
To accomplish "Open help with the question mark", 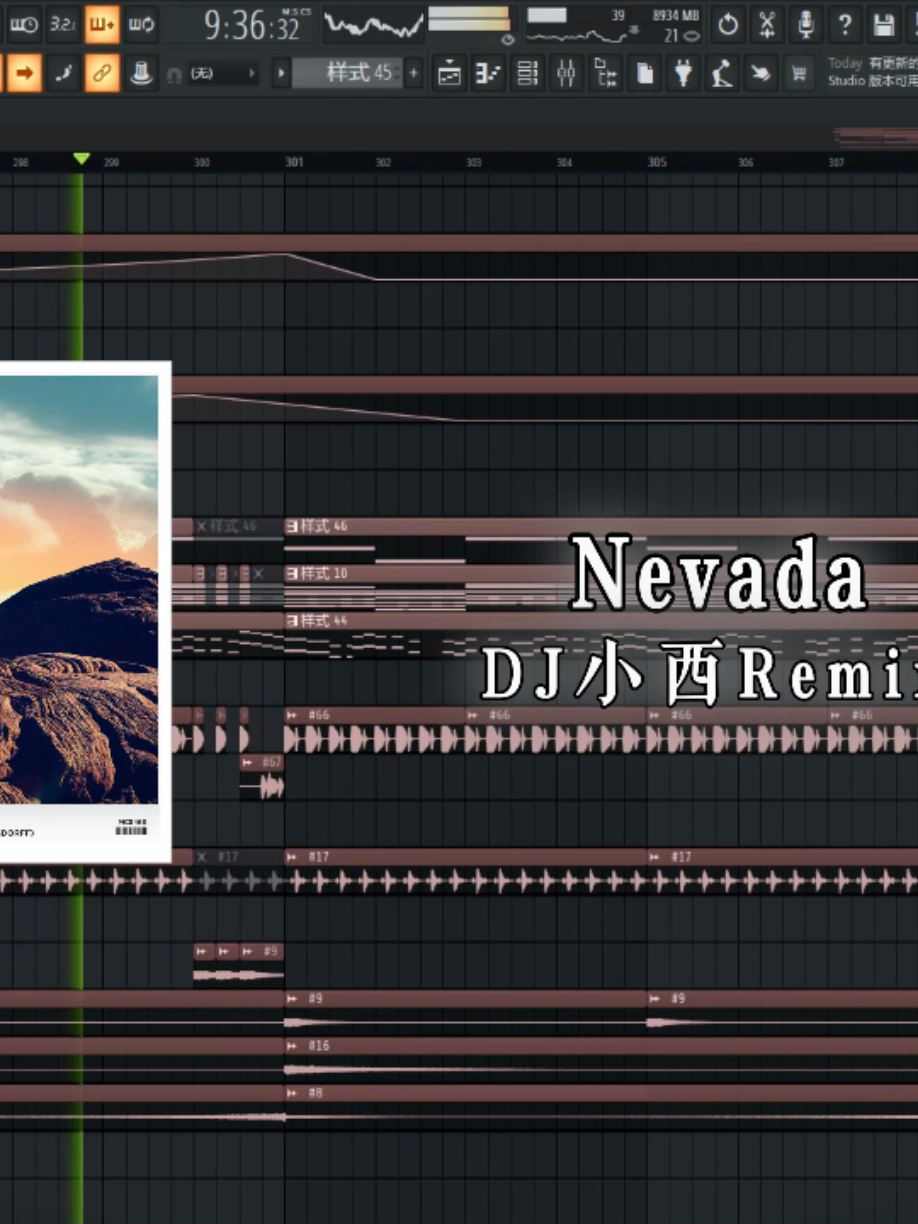I will pyautogui.click(x=845, y=24).
